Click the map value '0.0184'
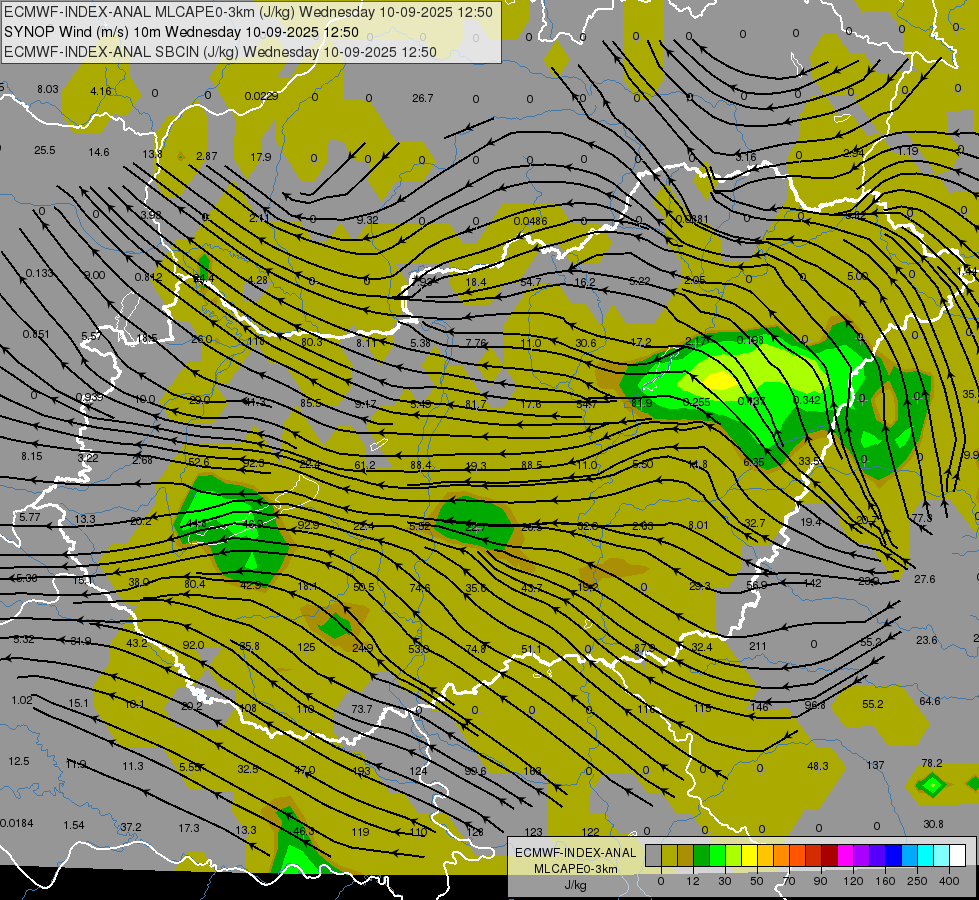 coord(17,823)
